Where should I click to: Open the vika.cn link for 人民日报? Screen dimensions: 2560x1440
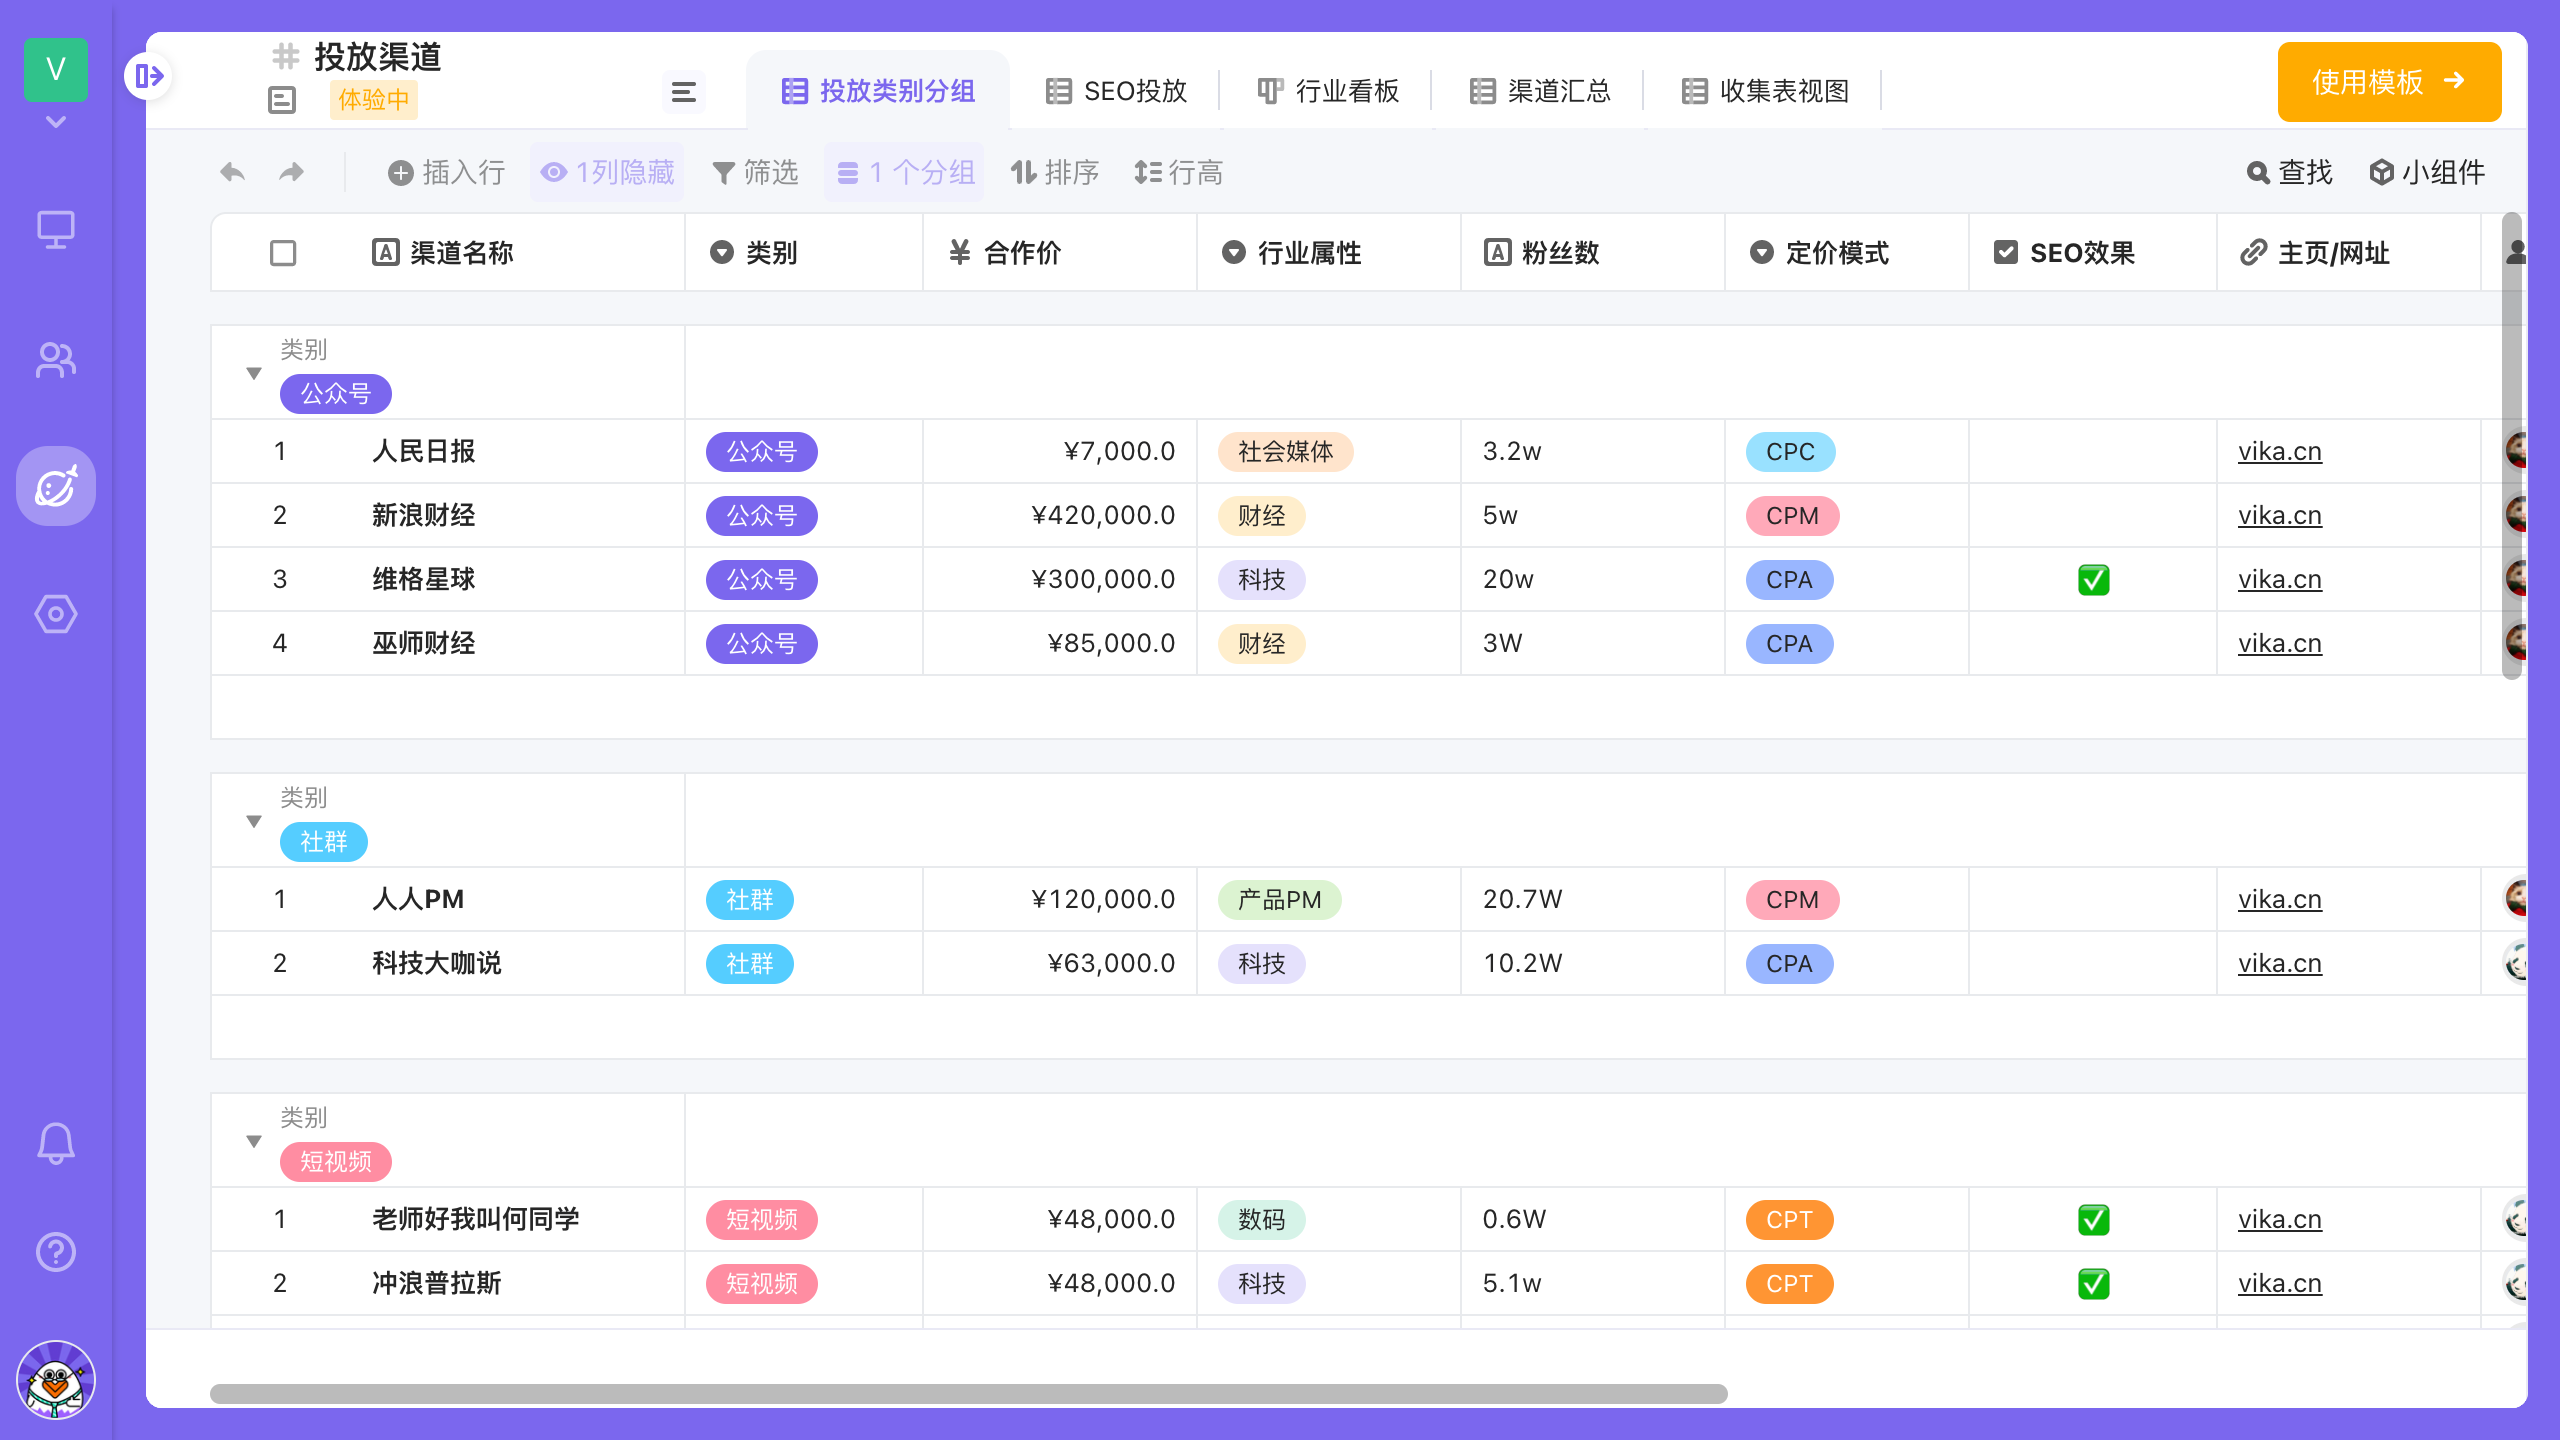[x=2279, y=452]
